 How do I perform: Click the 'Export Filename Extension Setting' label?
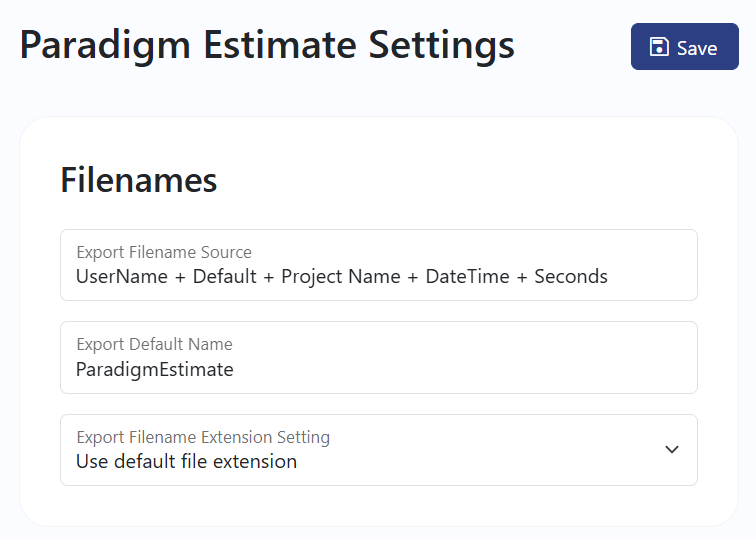click(203, 437)
